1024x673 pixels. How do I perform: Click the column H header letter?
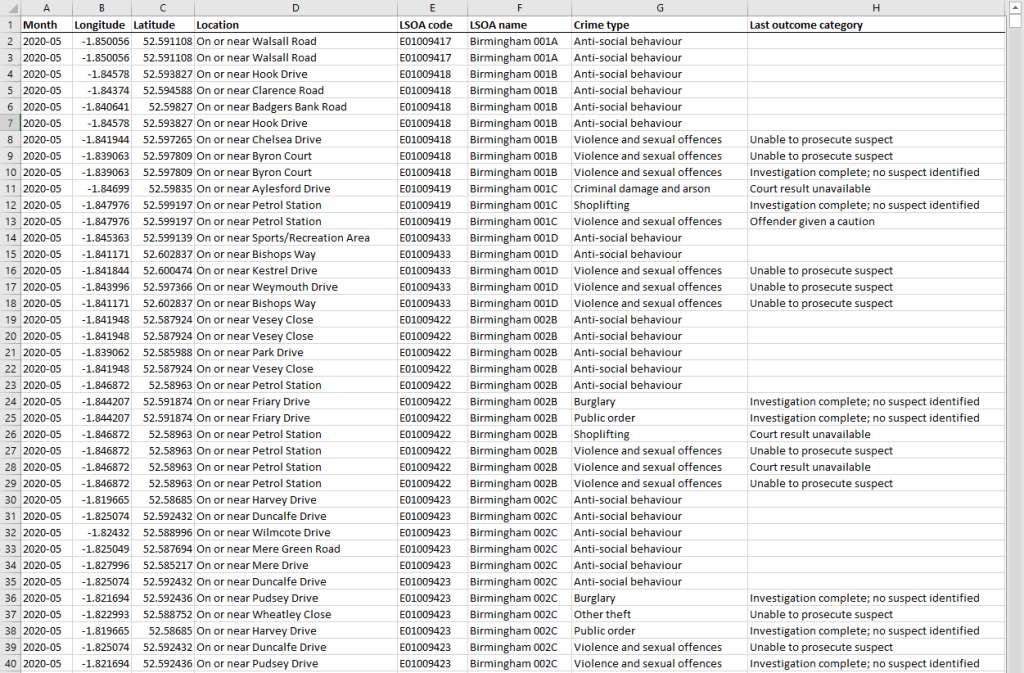tap(875, 8)
